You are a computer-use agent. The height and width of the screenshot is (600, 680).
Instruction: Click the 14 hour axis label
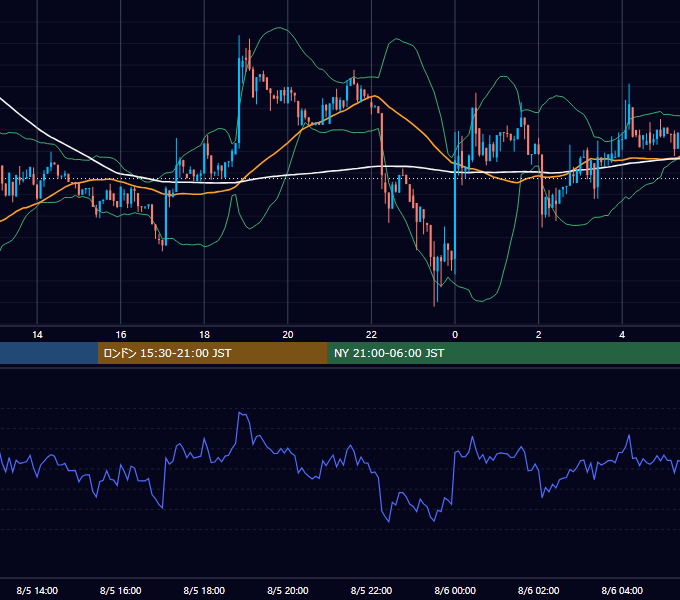click(37, 335)
